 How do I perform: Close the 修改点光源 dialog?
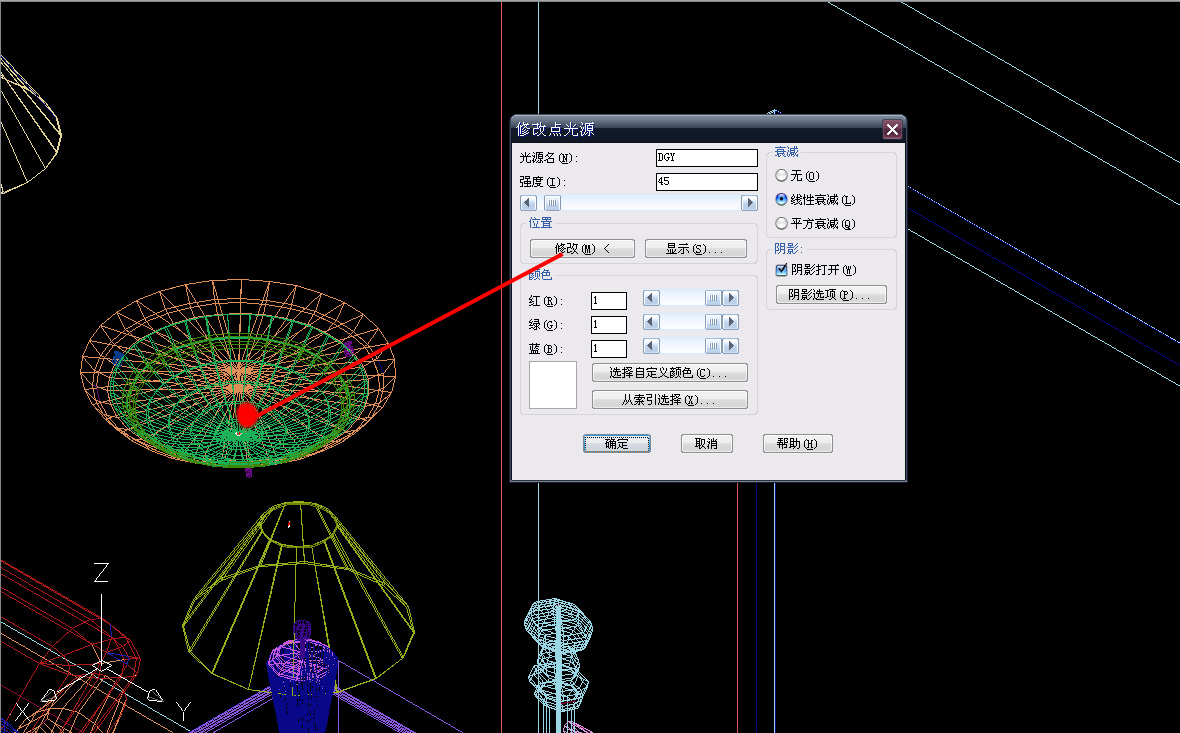coord(892,129)
